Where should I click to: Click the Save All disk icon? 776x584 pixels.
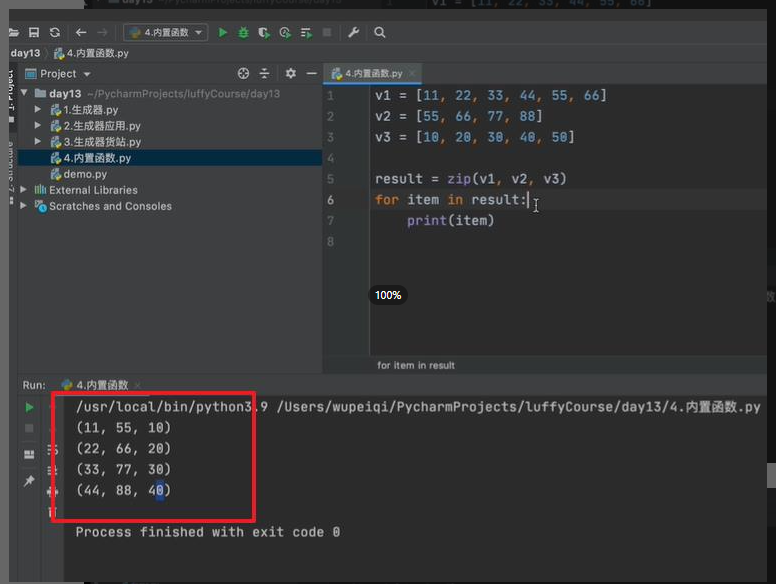point(34,33)
